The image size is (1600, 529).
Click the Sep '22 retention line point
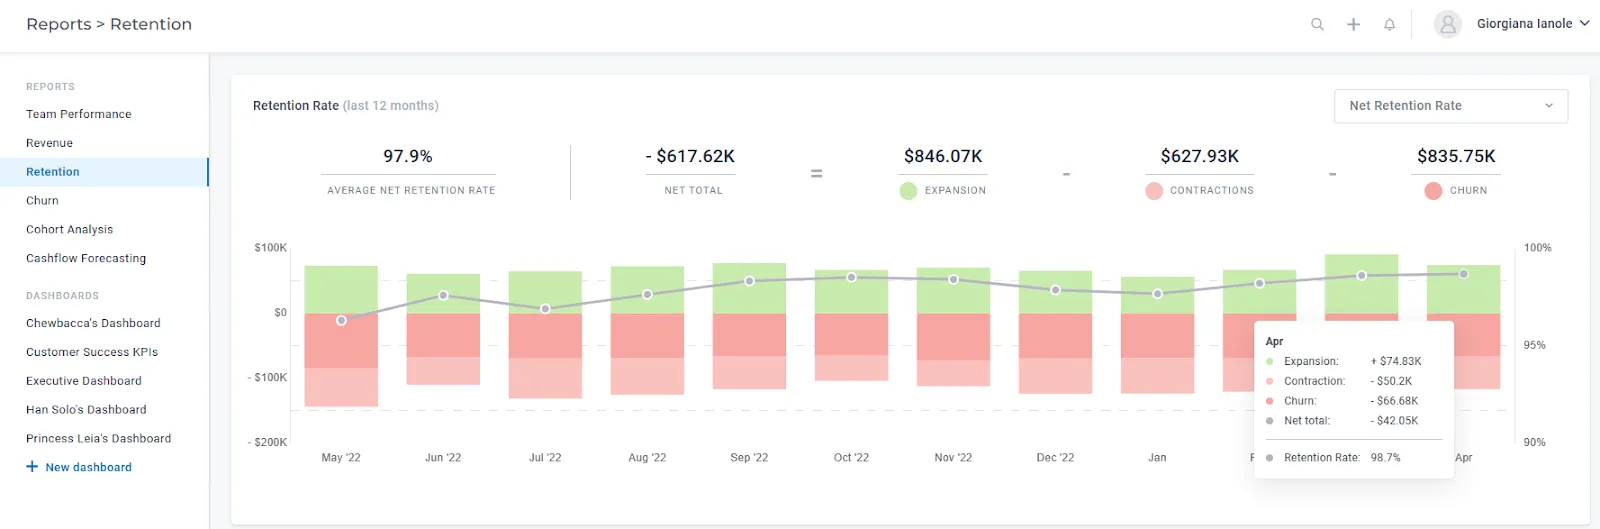coord(749,281)
